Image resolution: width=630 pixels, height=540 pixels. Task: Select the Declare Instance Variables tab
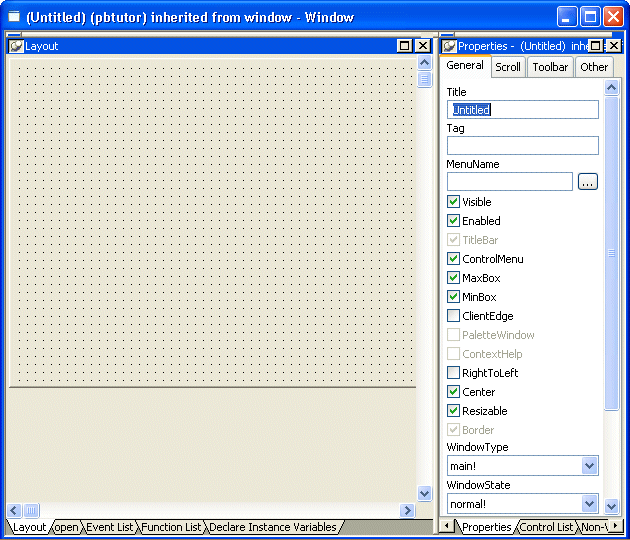tap(273, 527)
